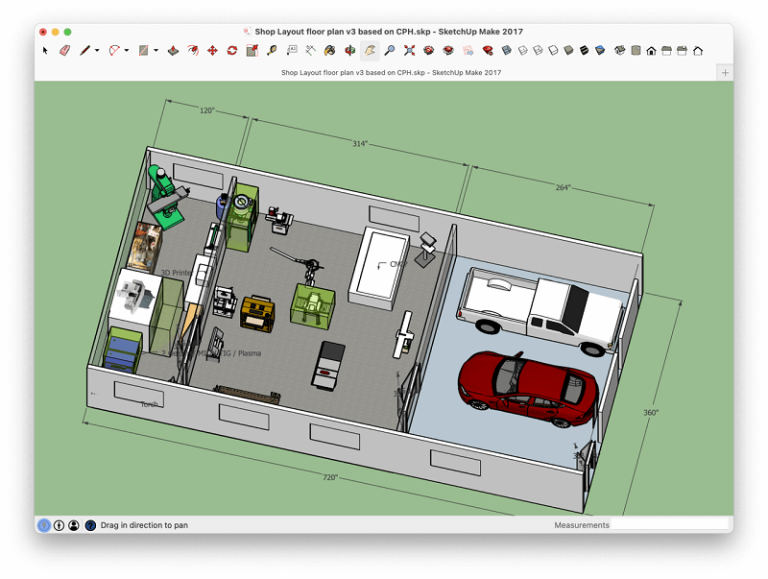768x579 pixels.
Task: Add a new tab with plus button
Action: click(x=725, y=72)
